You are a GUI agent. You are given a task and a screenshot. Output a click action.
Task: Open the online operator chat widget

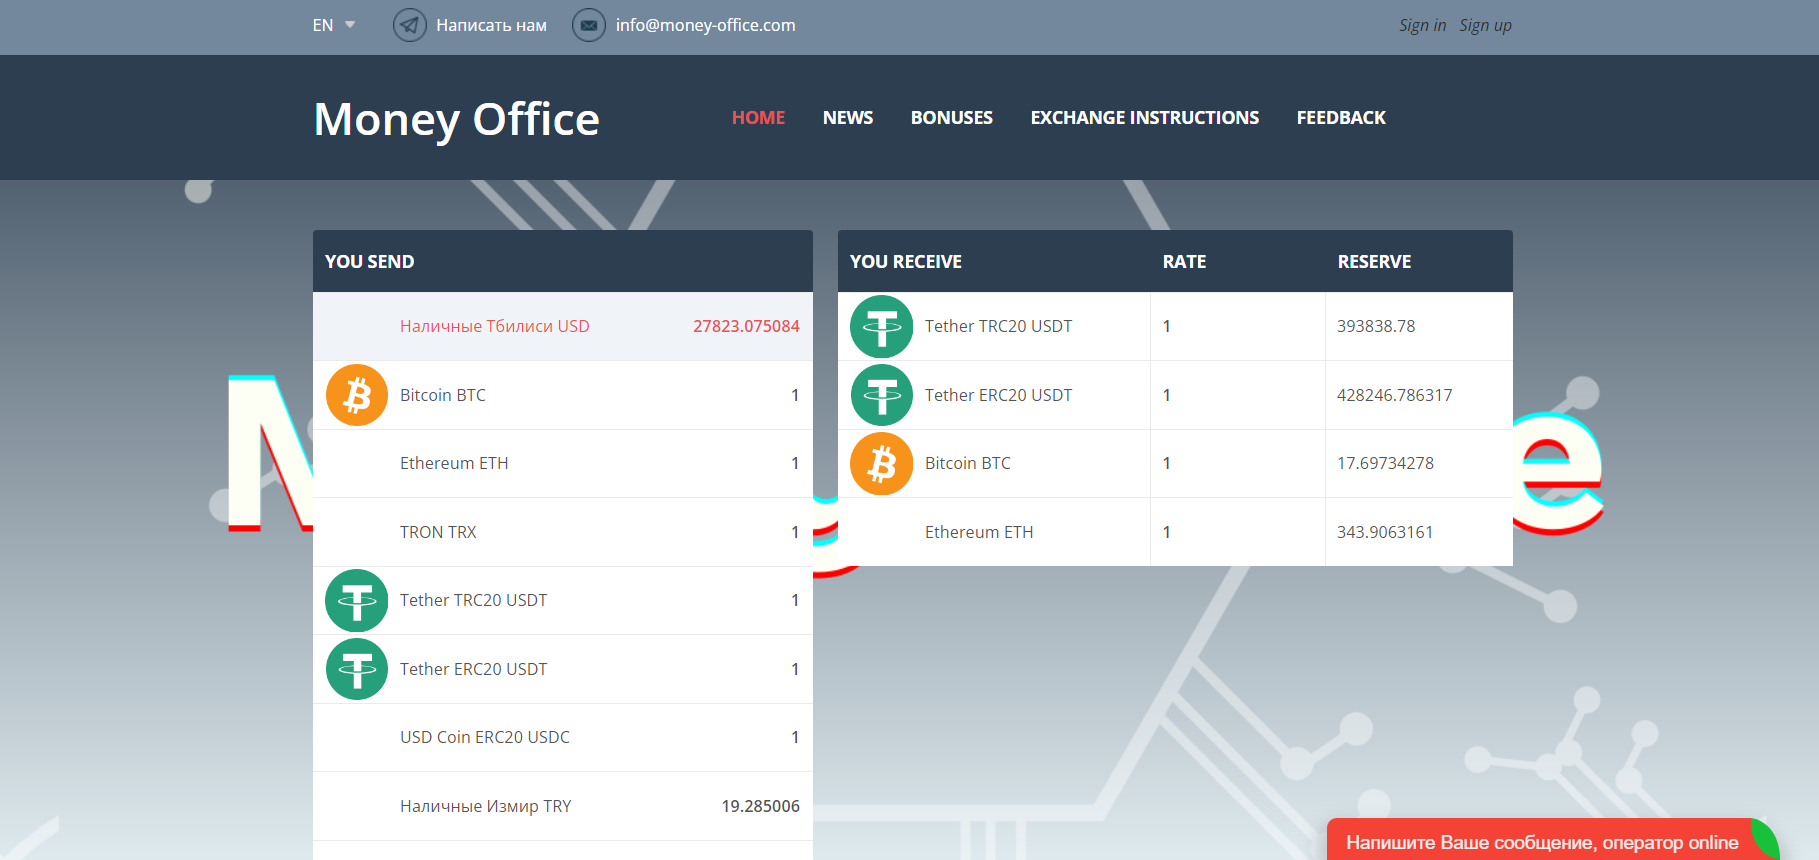1541,842
